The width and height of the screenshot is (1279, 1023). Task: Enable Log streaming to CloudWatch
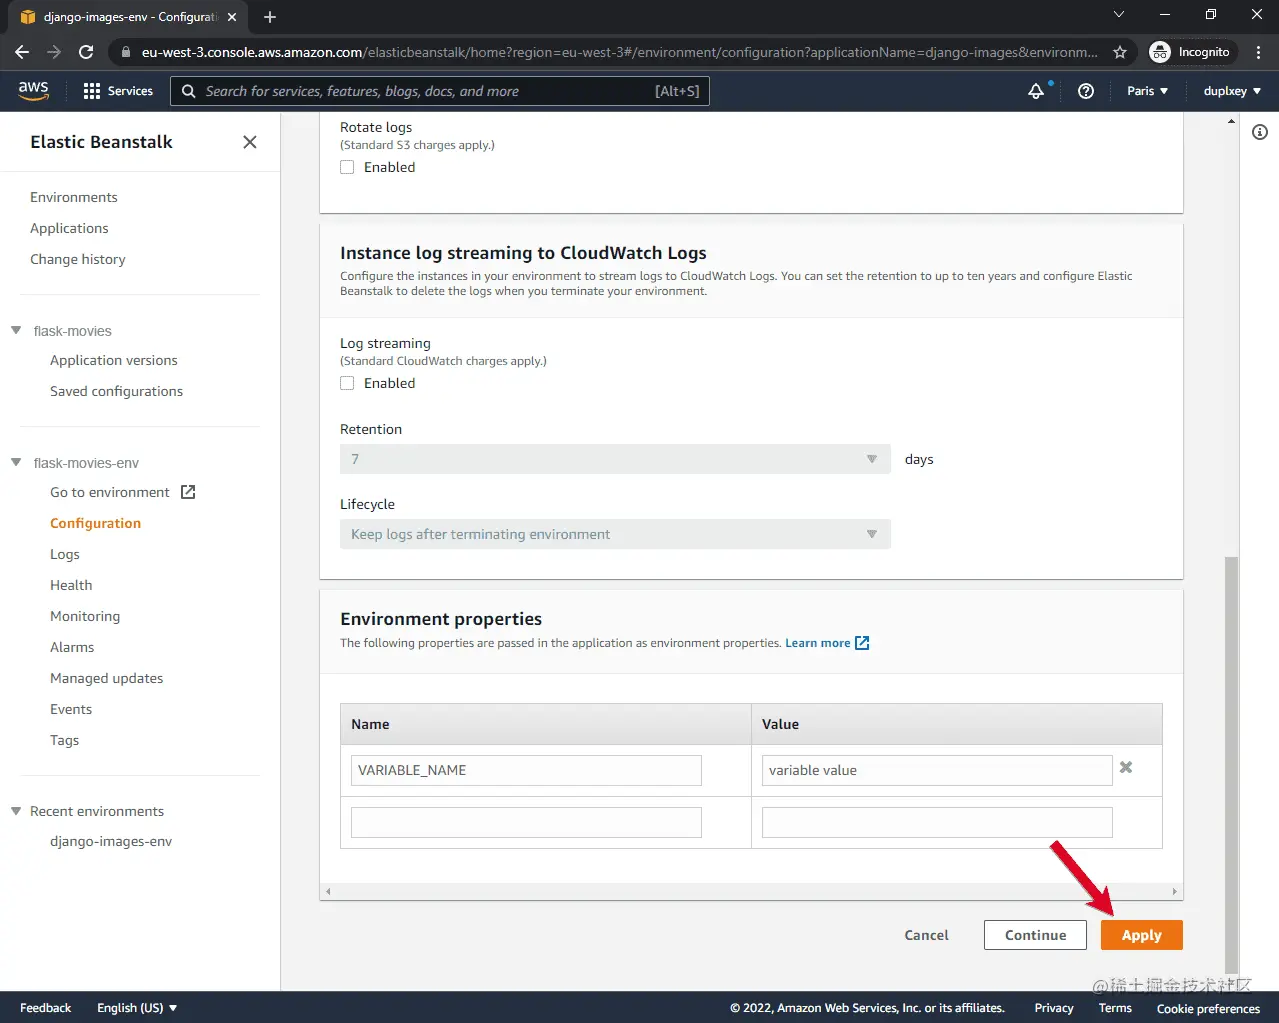[x=346, y=383]
